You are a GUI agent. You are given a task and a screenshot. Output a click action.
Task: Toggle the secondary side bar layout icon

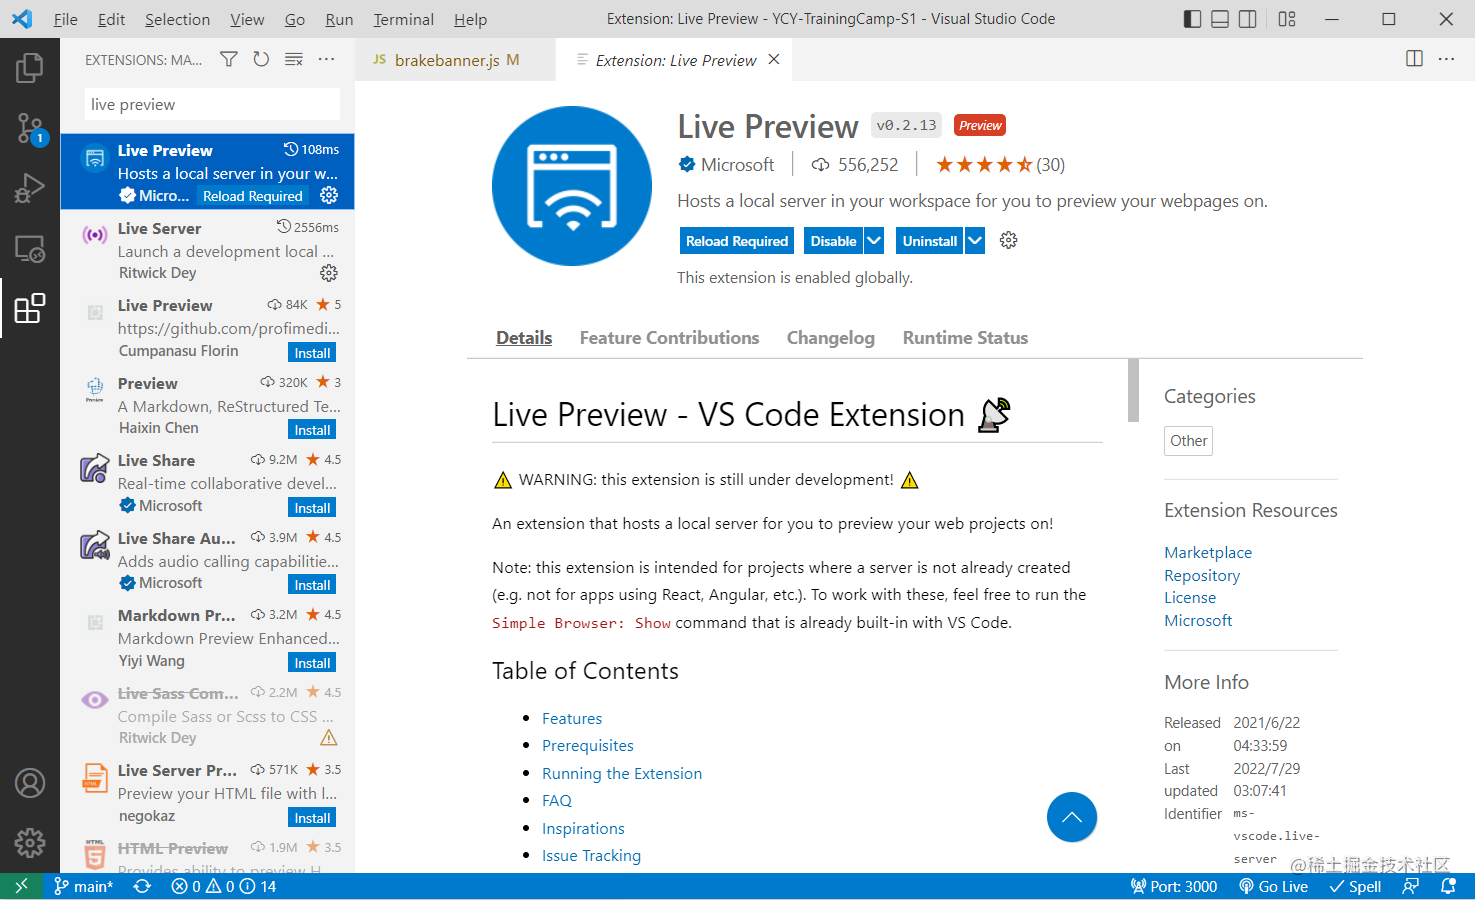pos(1247,19)
